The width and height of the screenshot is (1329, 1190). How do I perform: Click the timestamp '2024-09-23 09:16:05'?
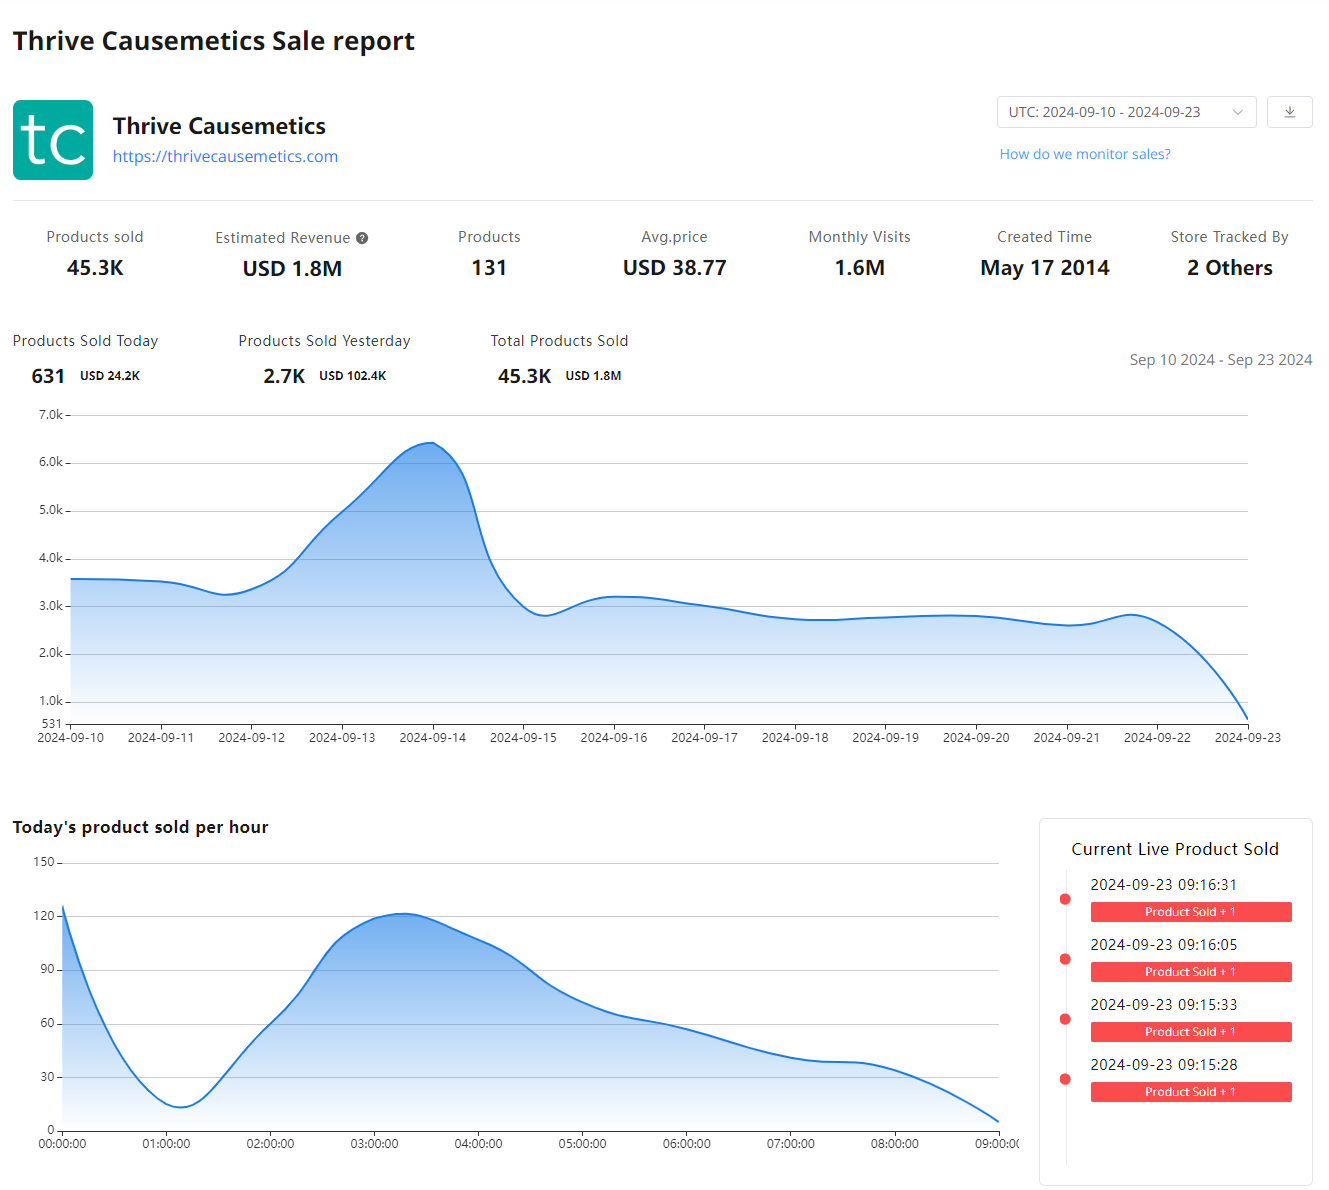(1163, 945)
